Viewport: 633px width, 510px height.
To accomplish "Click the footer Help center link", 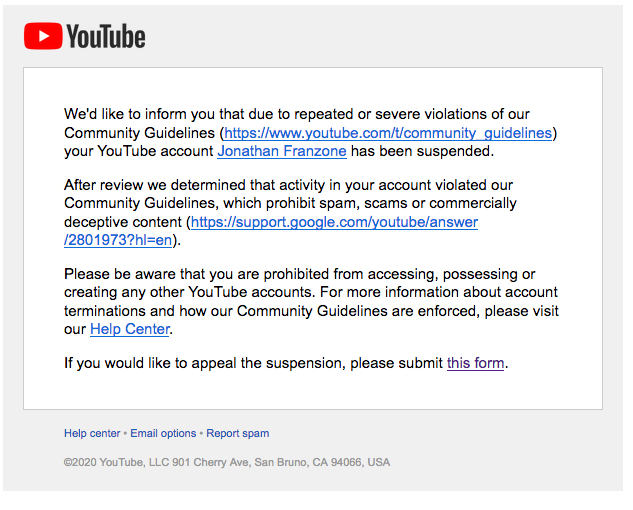I will tap(92, 433).
